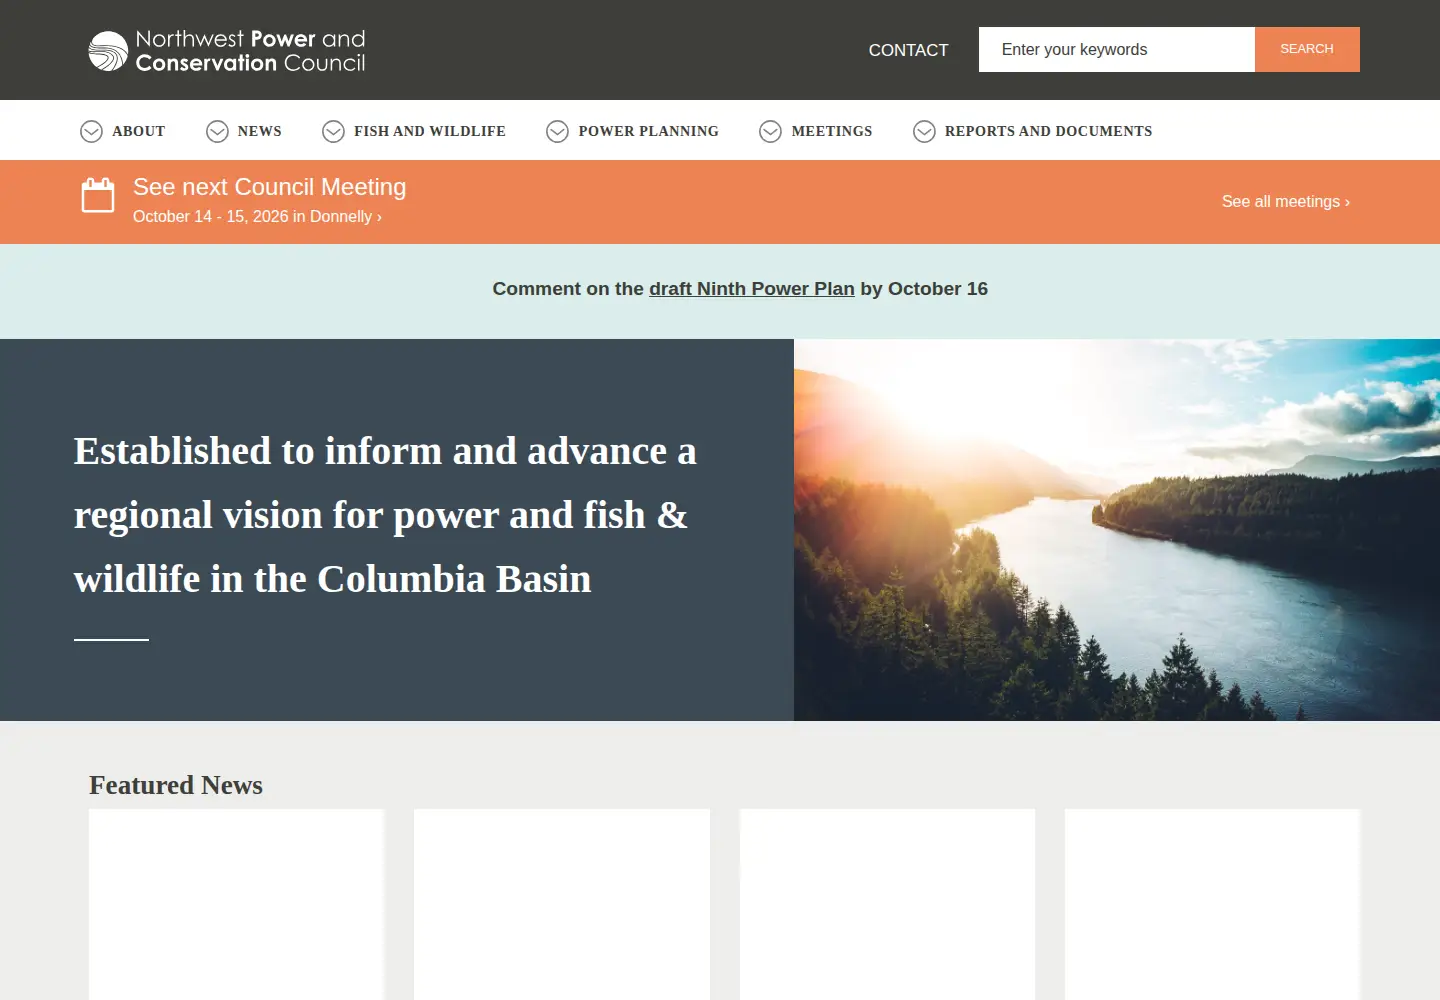Expand the Fish and Wildlife chevron icon

coord(333,131)
